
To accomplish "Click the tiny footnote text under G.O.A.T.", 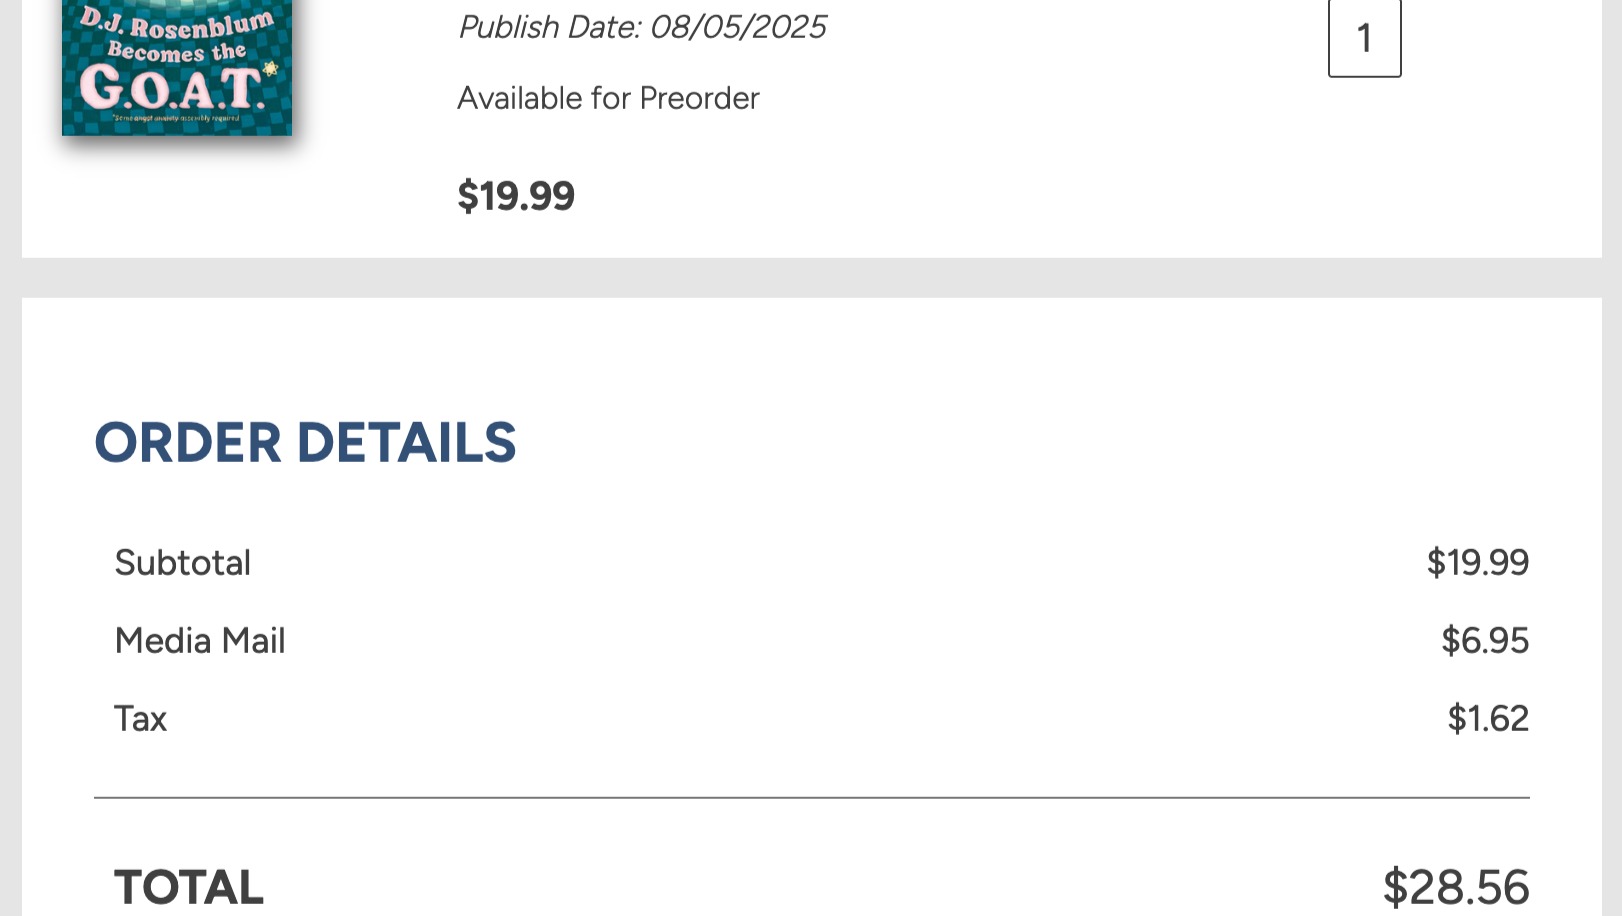I will tap(176, 118).
